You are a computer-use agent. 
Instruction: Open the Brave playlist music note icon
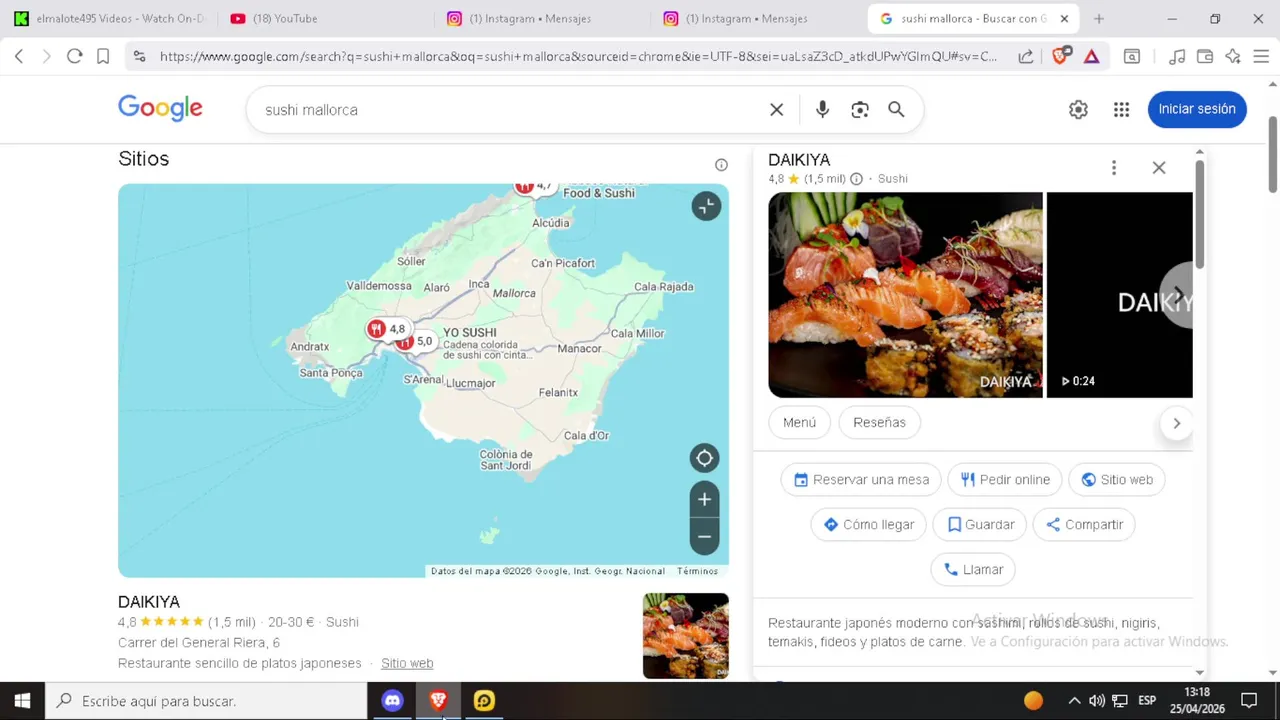[1177, 57]
